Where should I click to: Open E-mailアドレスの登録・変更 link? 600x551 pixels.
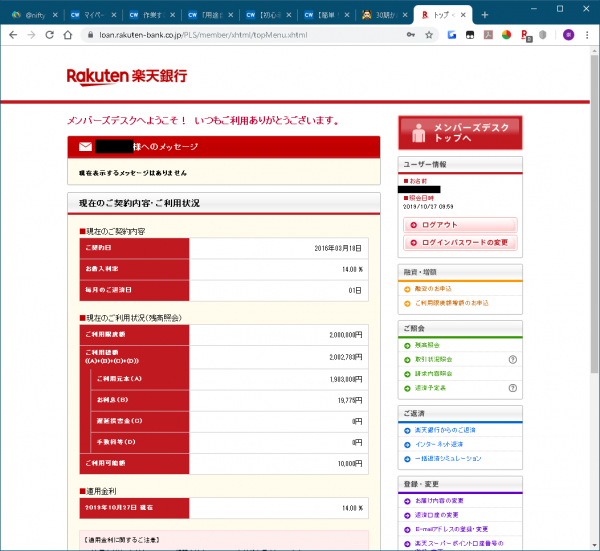[452, 529]
